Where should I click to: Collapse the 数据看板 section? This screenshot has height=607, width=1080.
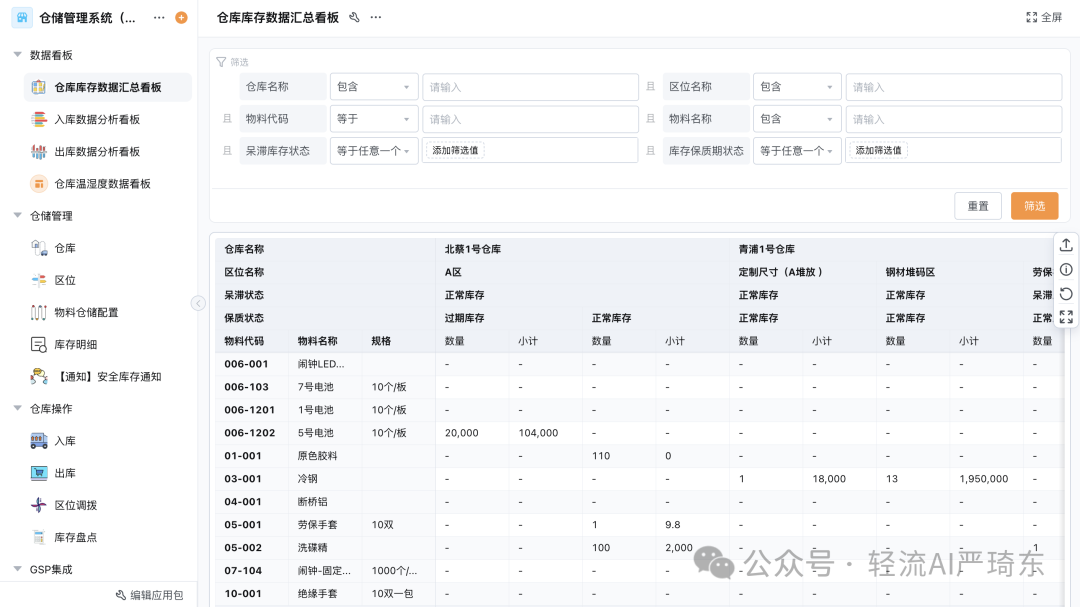coord(16,55)
